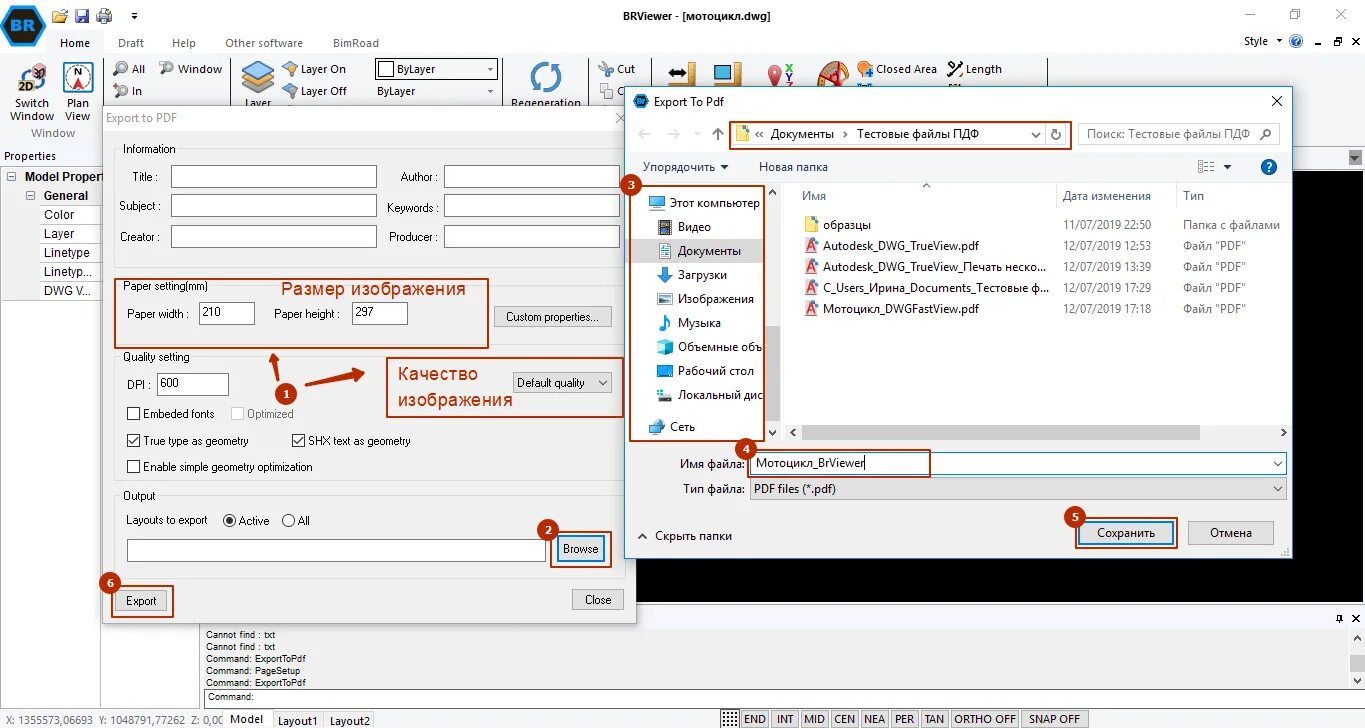Screen dimensions: 1365x728
Task: Click the Сохранить button
Action: [1126, 533]
